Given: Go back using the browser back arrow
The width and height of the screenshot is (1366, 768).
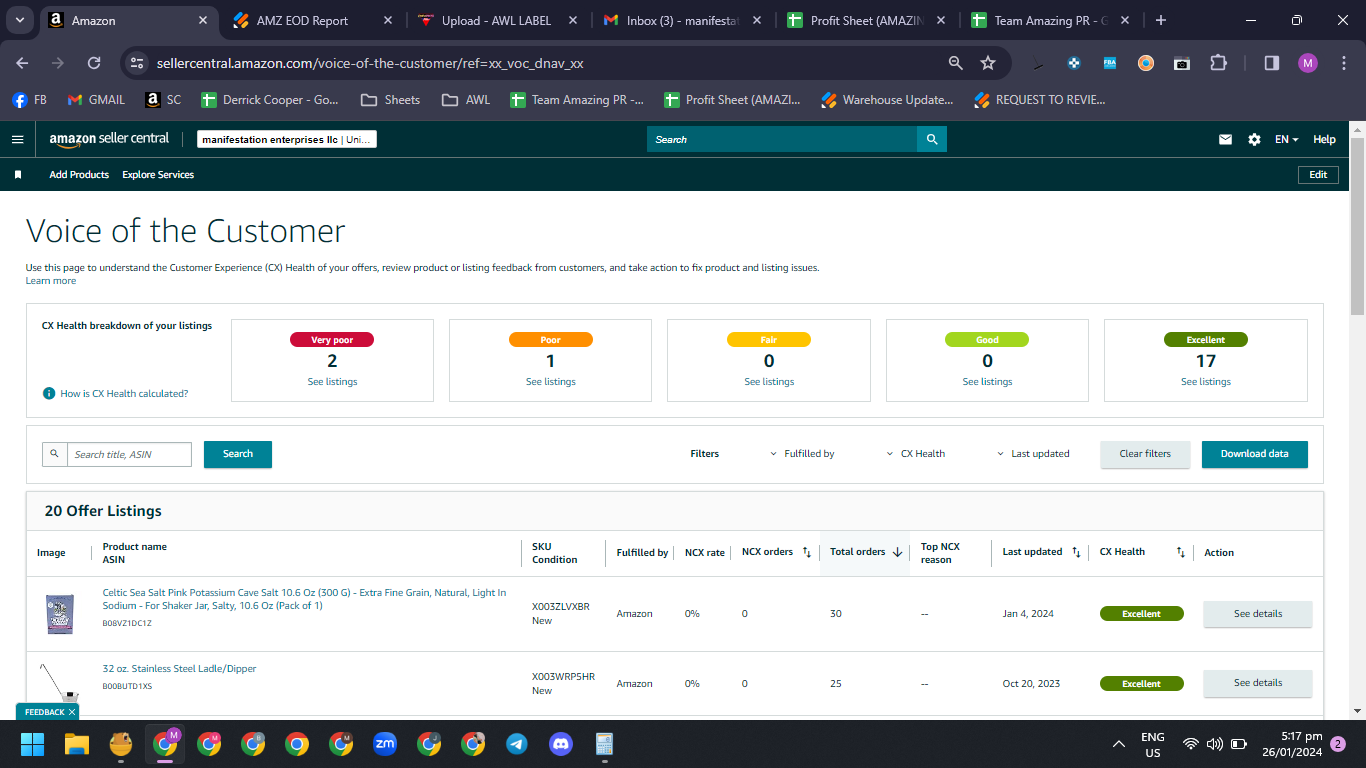Looking at the screenshot, I should click(22, 63).
